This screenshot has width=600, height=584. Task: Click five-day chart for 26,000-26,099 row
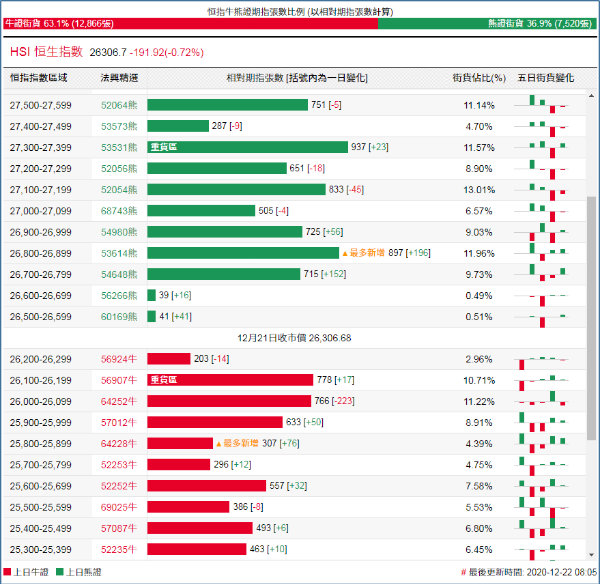tap(541, 399)
